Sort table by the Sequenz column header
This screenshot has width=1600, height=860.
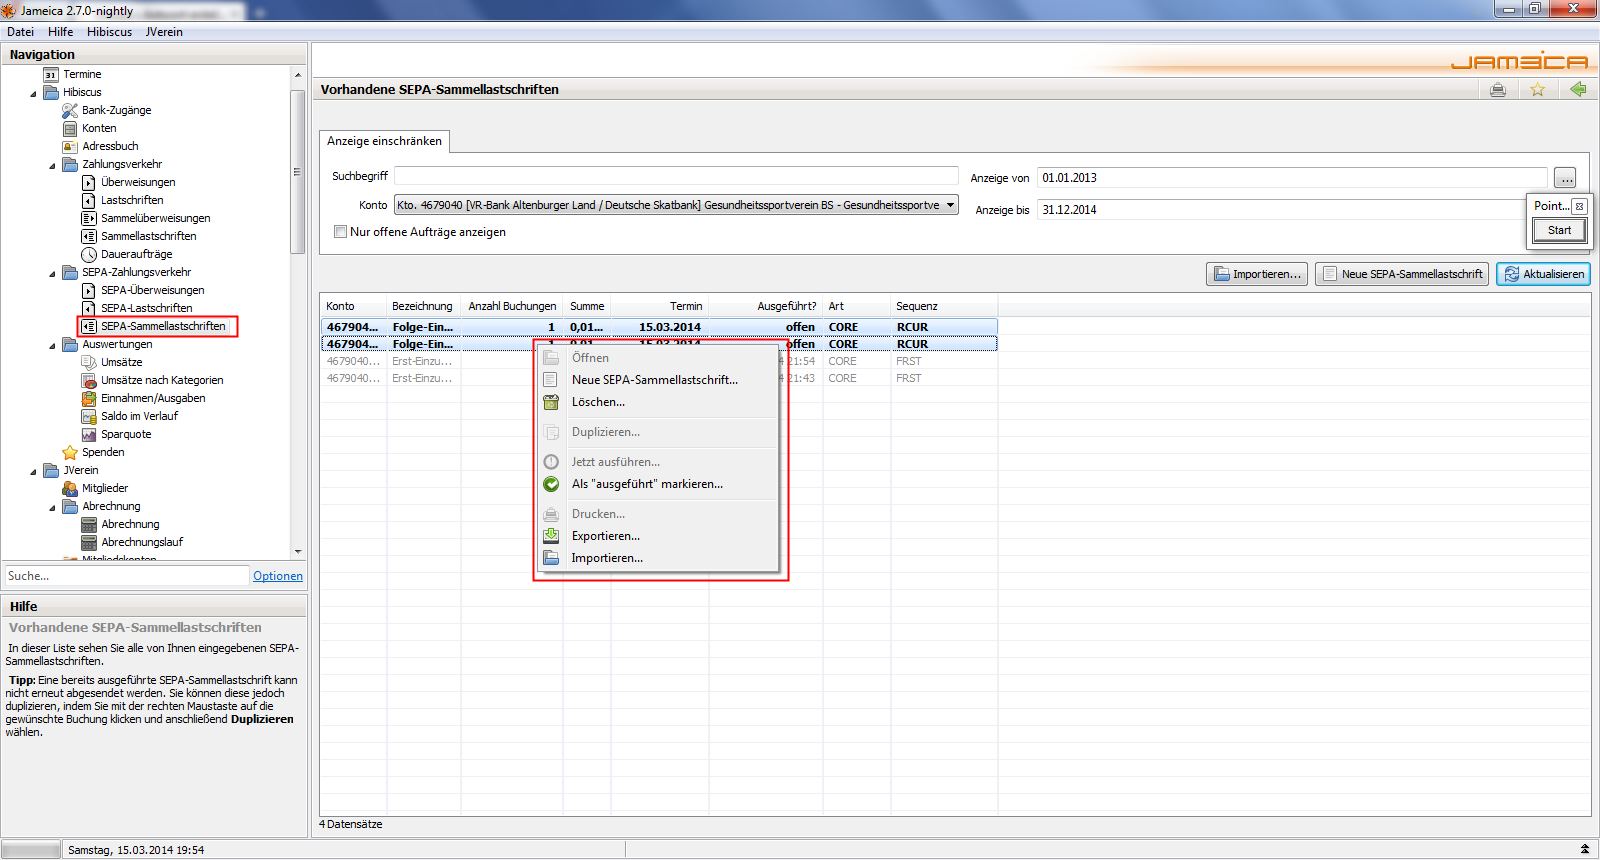(x=943, y=306)
